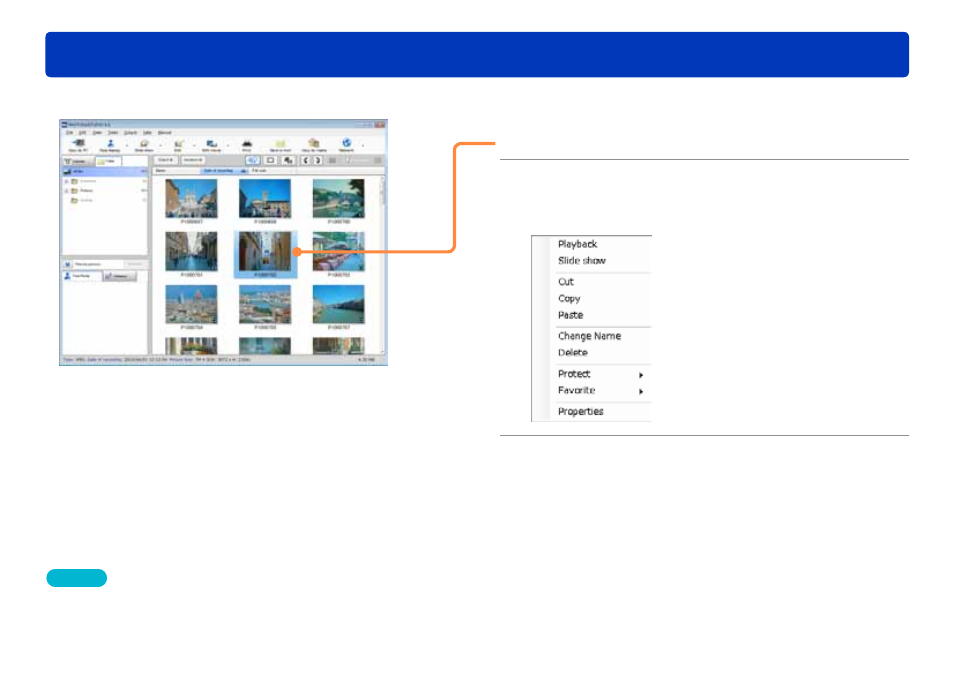Select the highlighted top folder row
Viewport: 954px width, 673px height.
pos(105,172)
